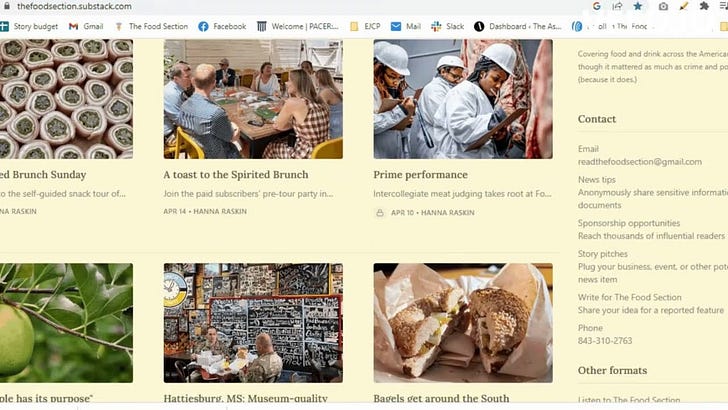Click the readthefoodsection@gmail.com email link
This screenshot has height=410, width=728.
[x=640, y=162]
